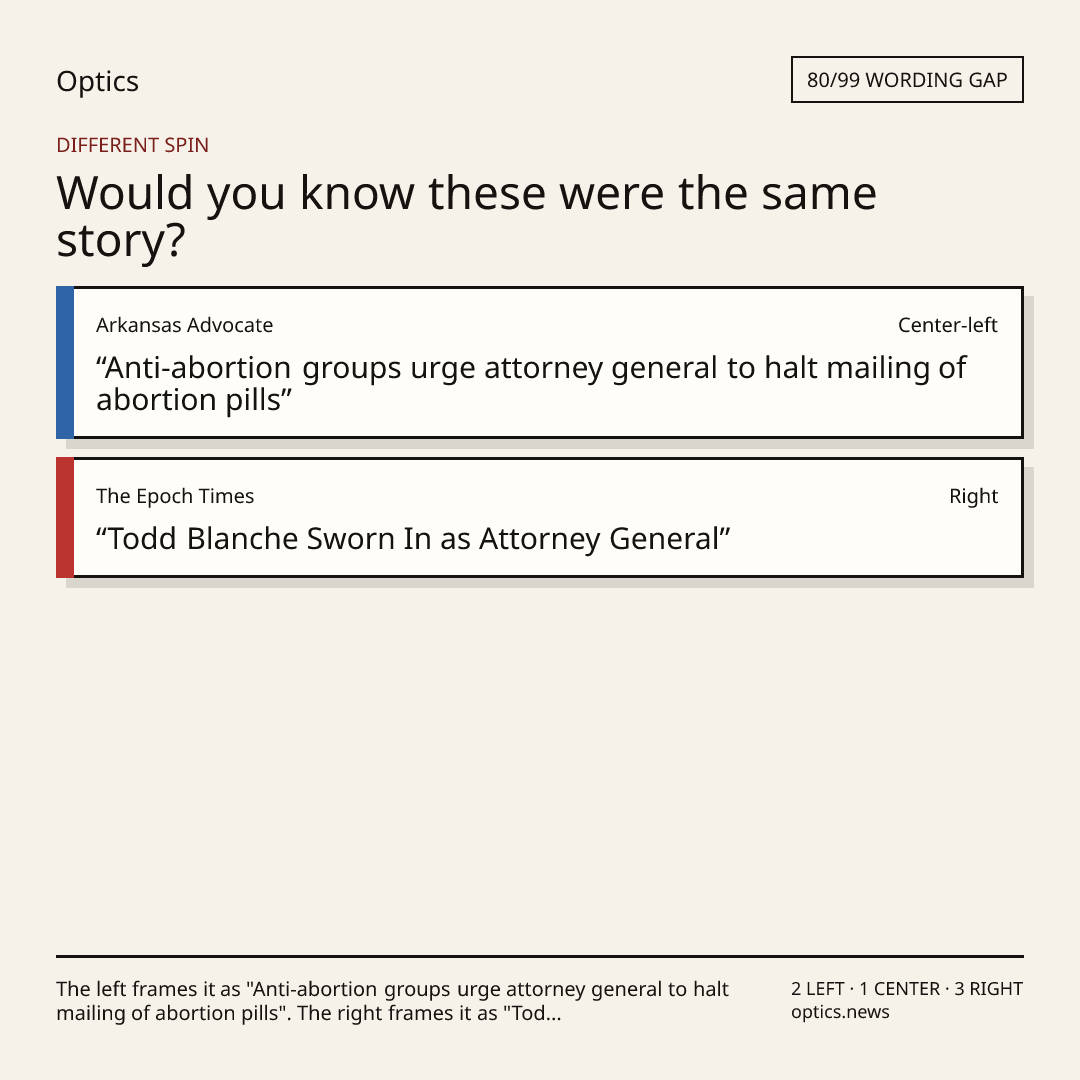Click the red bias bar
Screen dimensions: 1080x1080
tap(65, 517)
